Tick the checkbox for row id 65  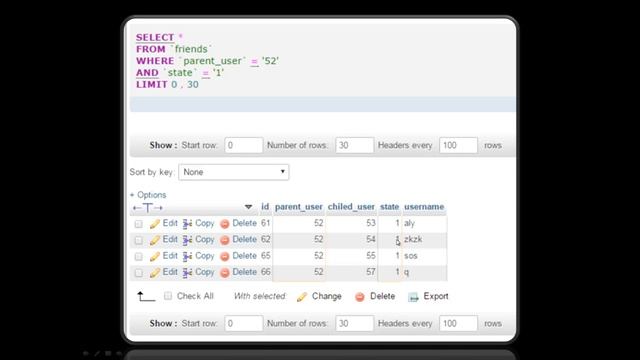click(x=139, y=256)
